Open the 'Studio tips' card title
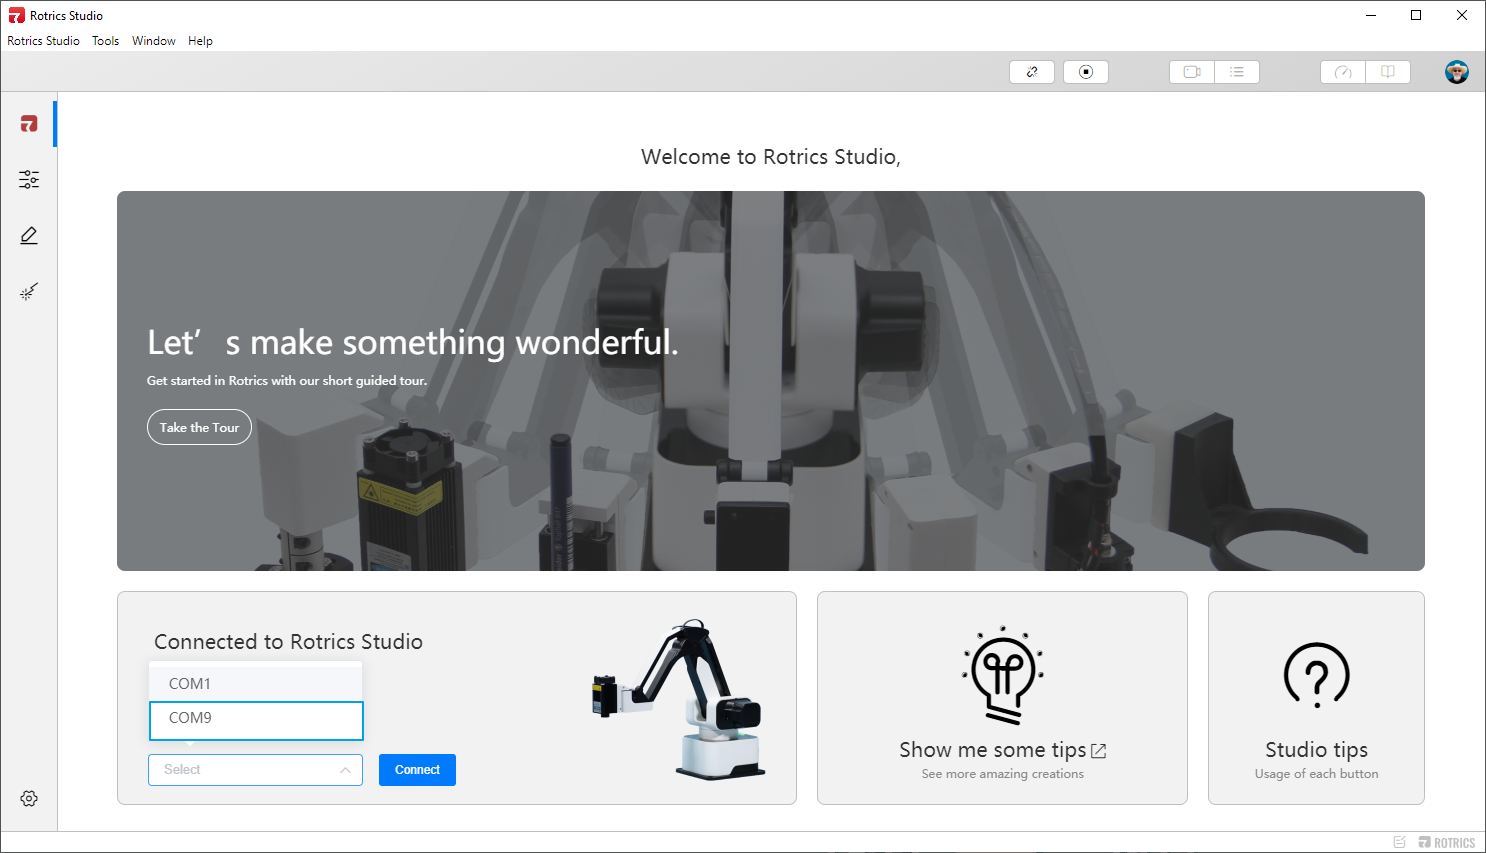Viewport: 1486px width, 853px height. point(1316,750)
